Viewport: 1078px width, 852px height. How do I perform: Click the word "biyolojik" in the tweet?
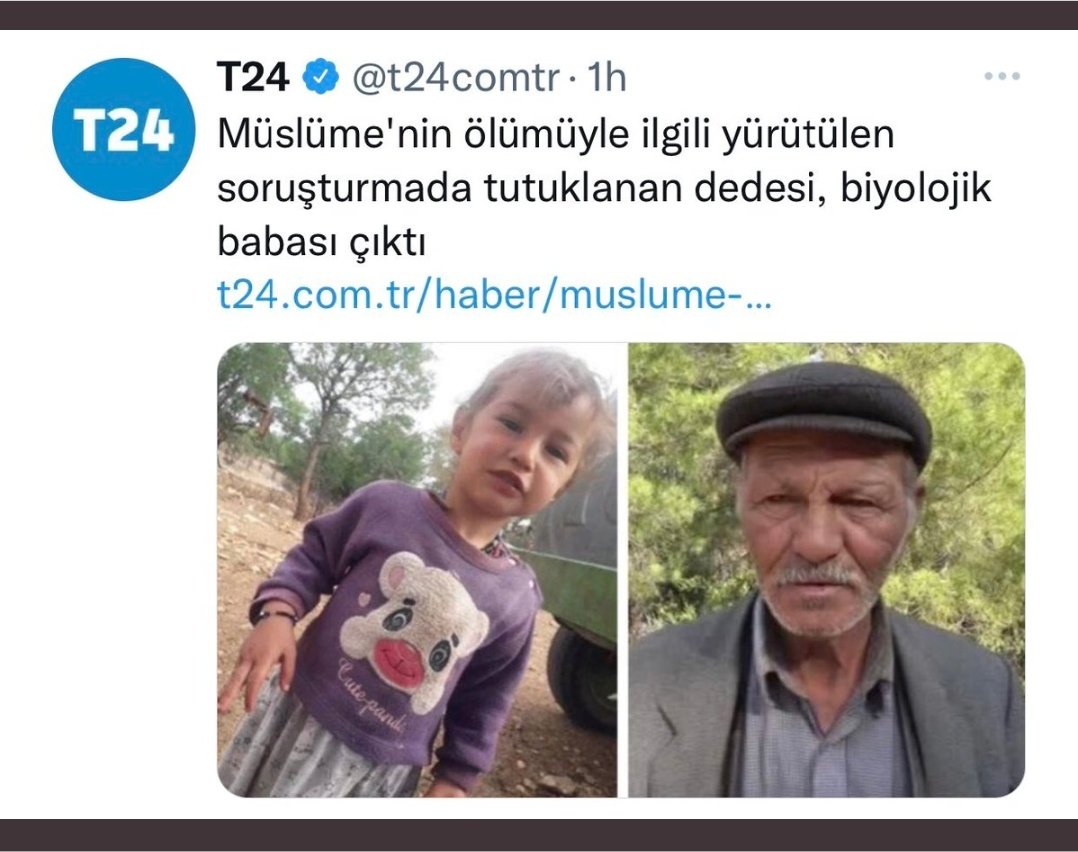coord(916,188)
